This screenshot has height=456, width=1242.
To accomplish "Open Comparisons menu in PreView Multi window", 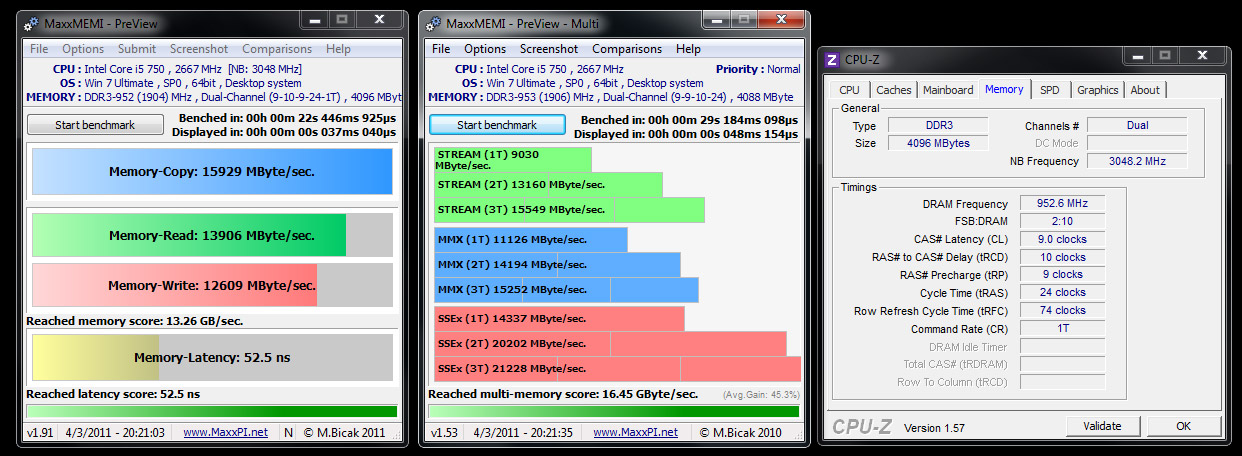I will pyautogui.click(x=628, y=49).
